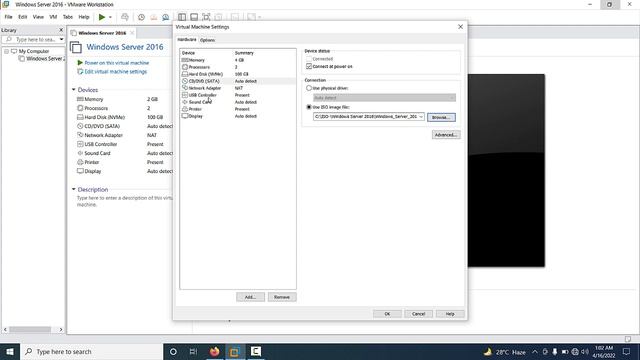The width and height of the screenshot is (640, 360).
Task: Collapse the My Computer tree node
Action: tap(7, 51)
